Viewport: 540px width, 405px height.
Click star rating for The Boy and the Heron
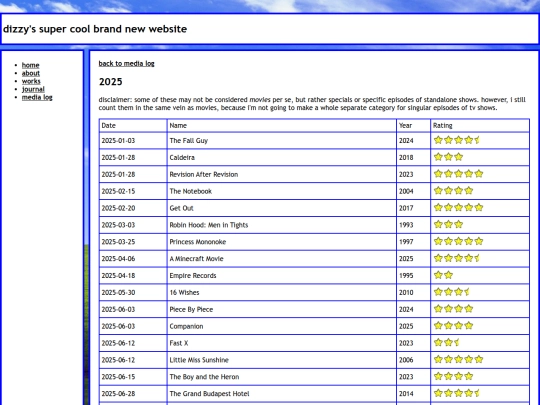pyautogui.click(x=453, y=376)
